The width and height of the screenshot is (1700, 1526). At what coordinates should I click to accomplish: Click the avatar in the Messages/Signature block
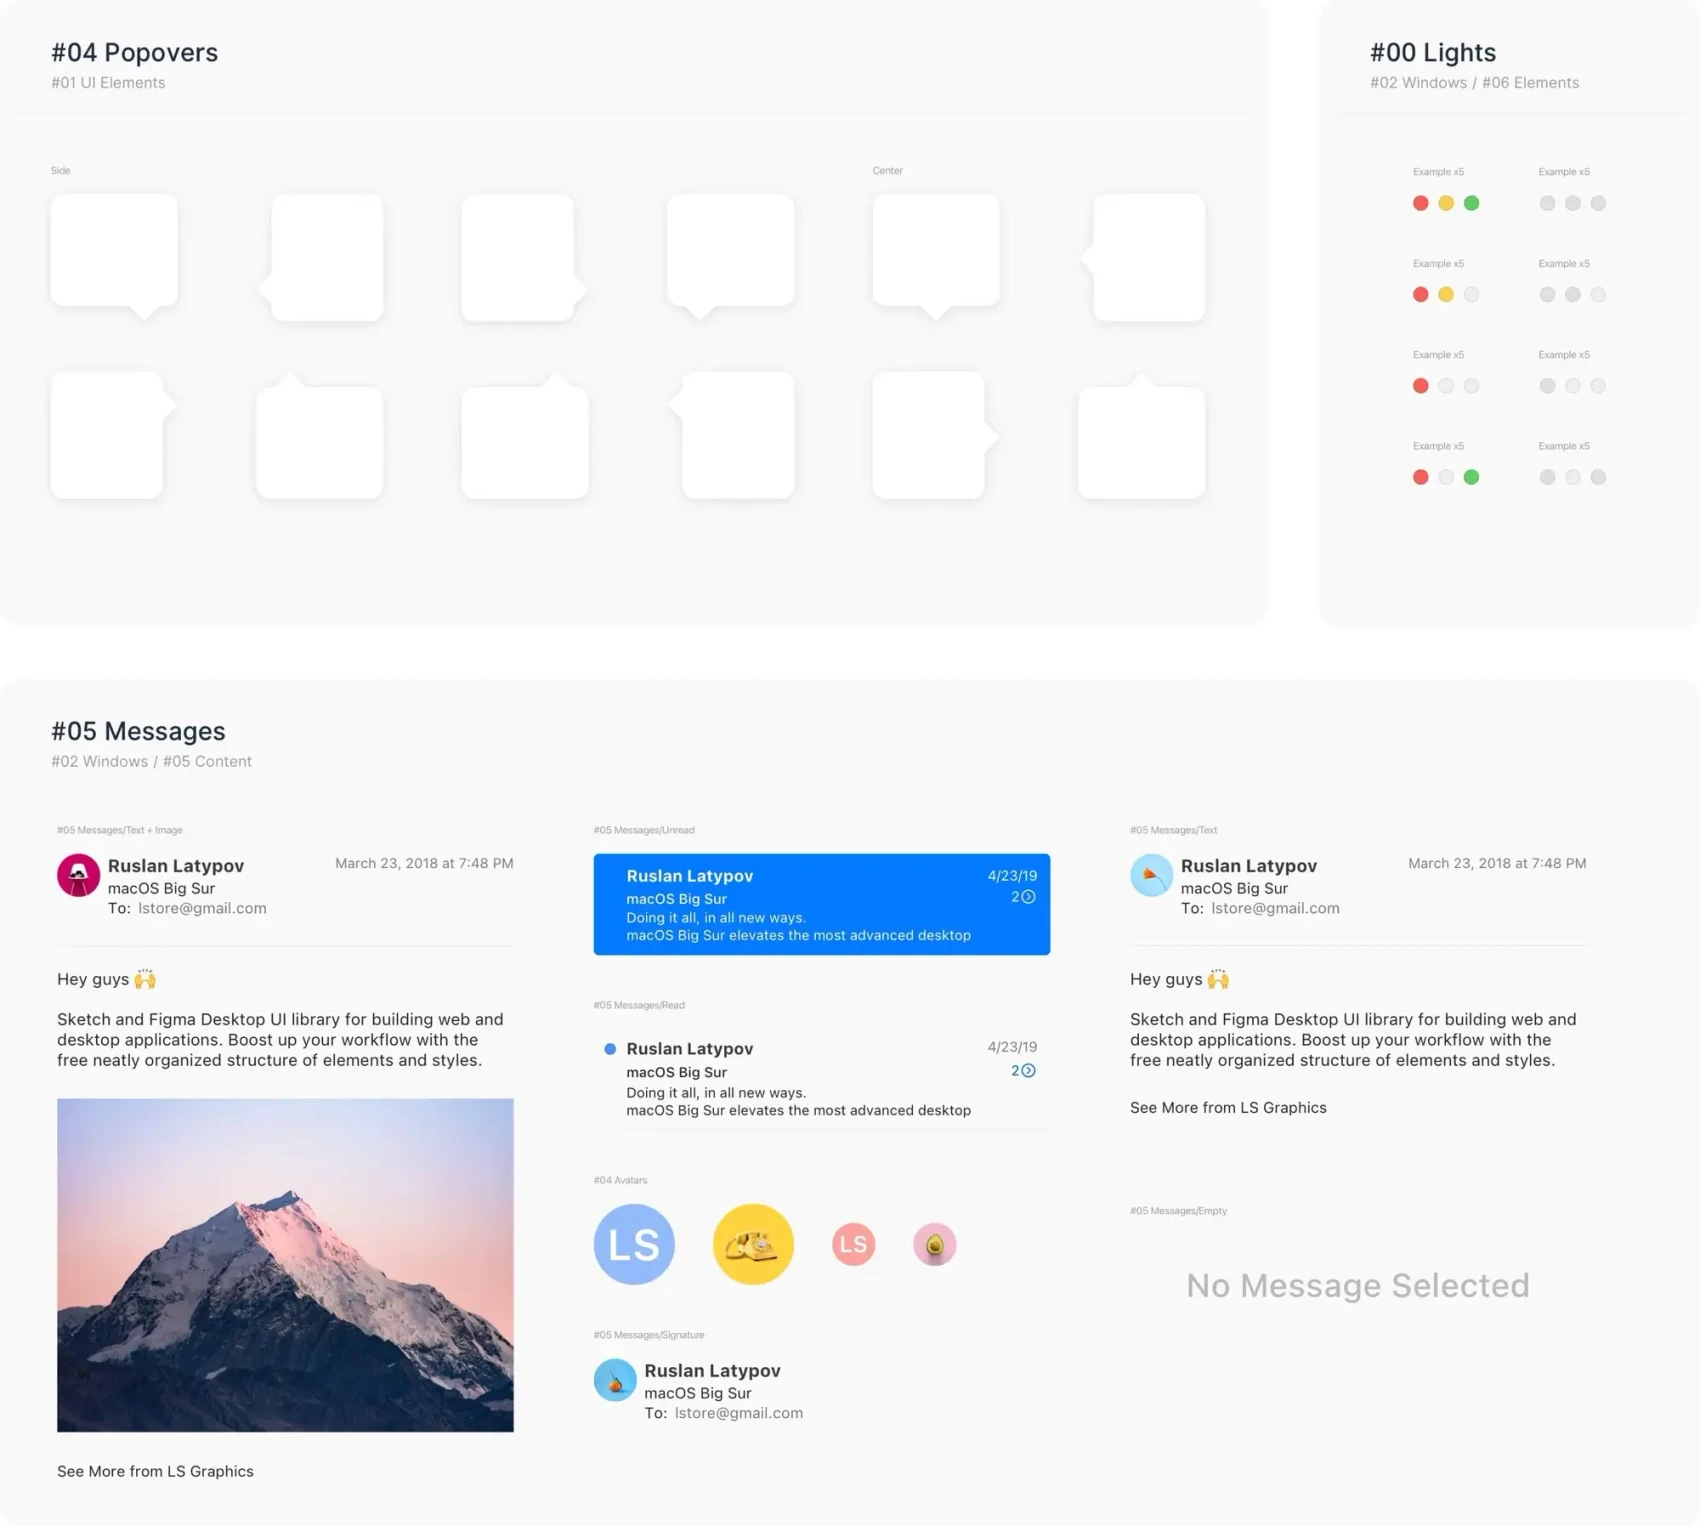[615, 1380]
